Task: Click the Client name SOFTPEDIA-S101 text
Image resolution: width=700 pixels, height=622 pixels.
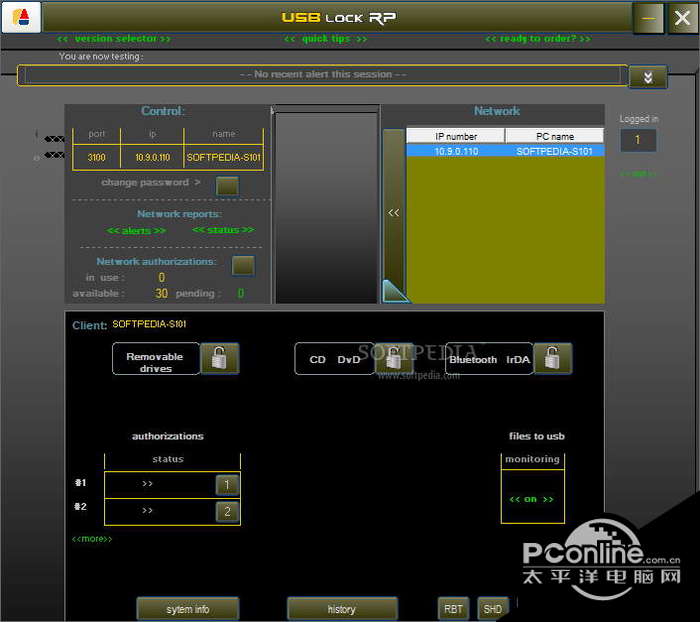Action: coord(149,324)
